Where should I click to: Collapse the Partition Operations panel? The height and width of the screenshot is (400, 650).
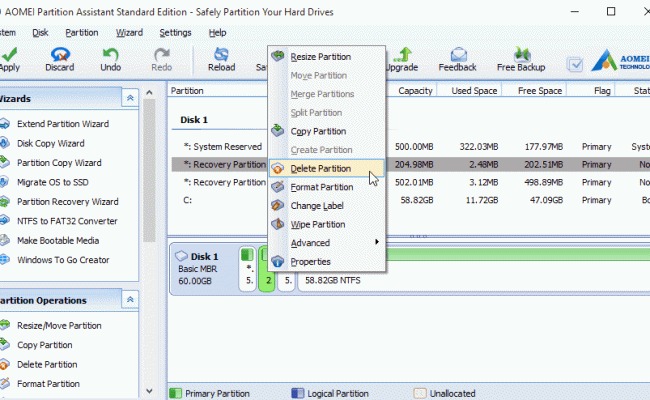[x=130, y=300]
